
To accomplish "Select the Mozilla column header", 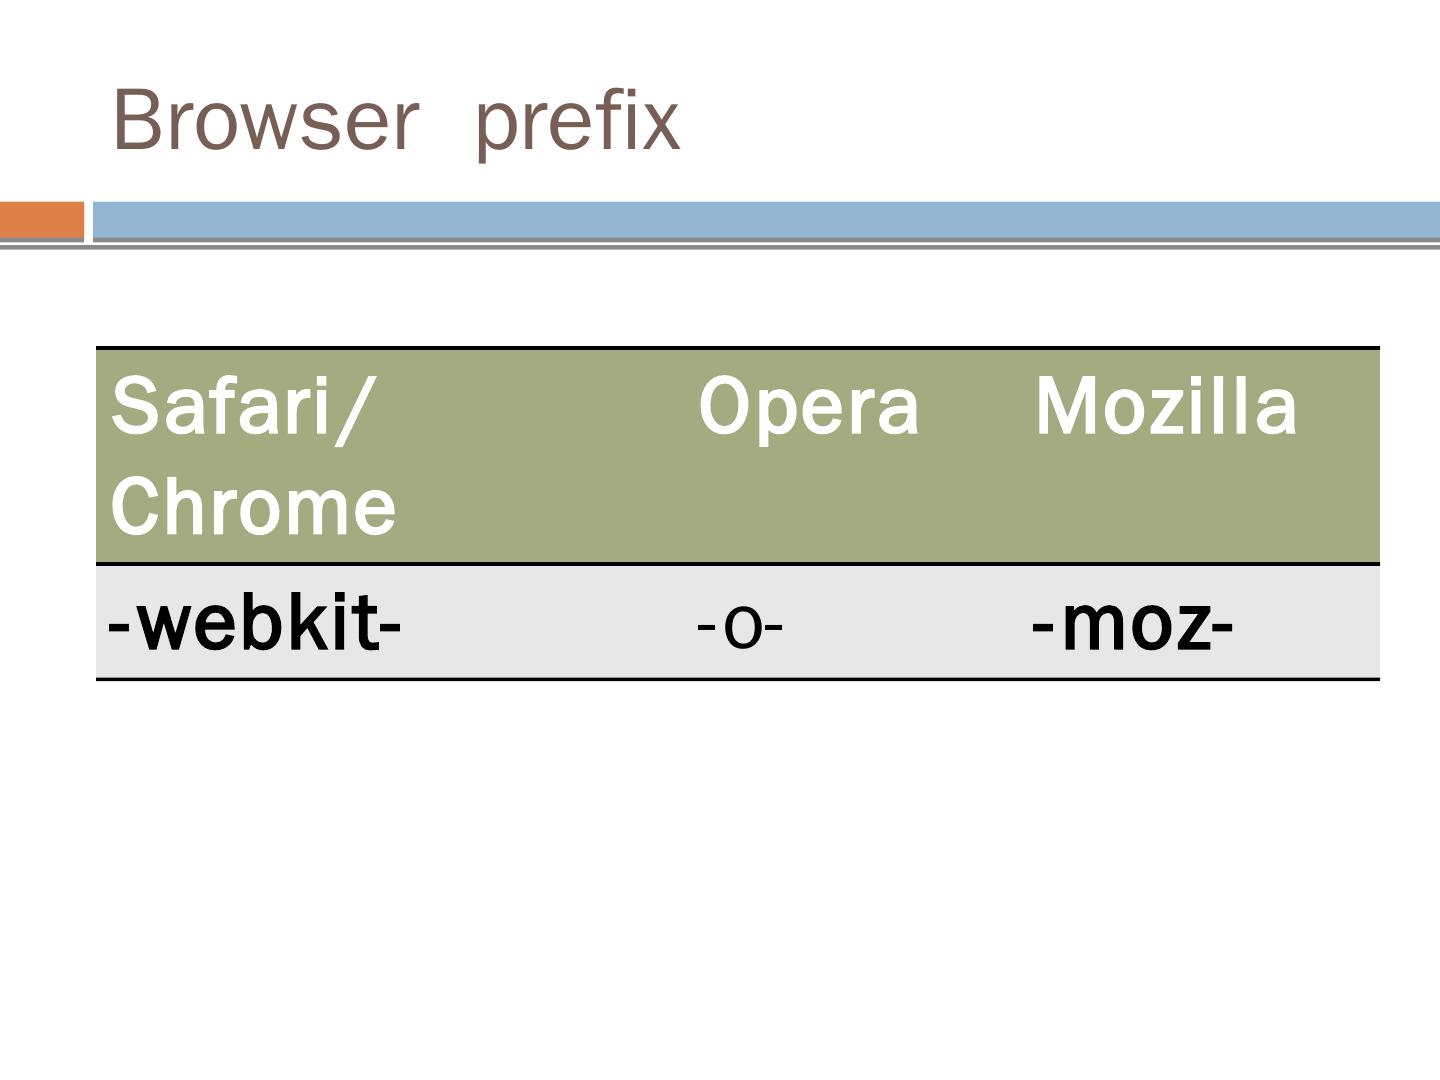I will click(1165, 407).
